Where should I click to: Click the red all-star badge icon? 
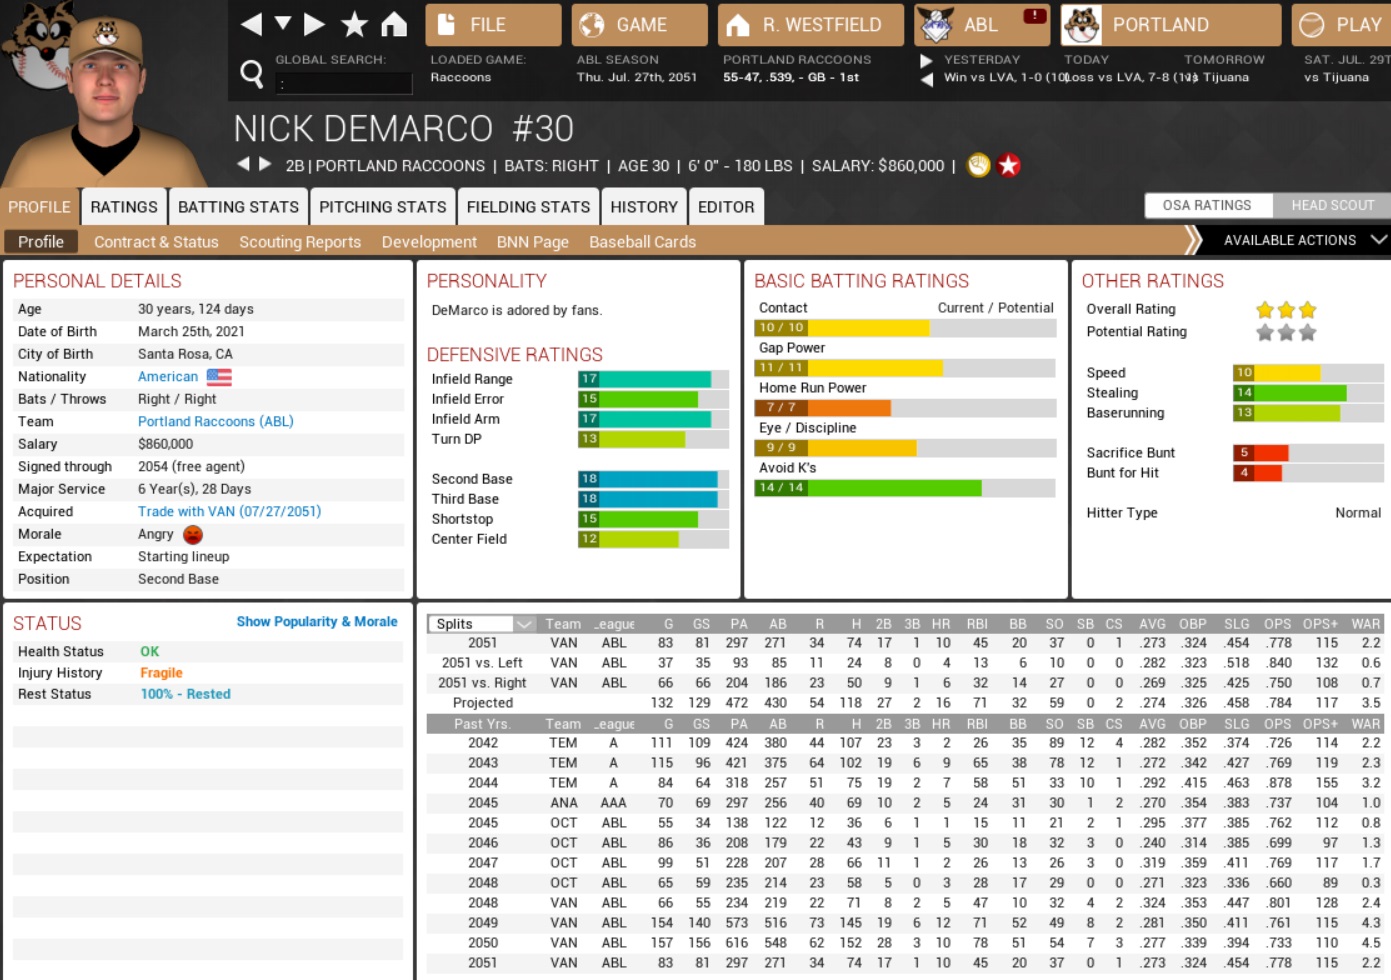point(1009,166)
